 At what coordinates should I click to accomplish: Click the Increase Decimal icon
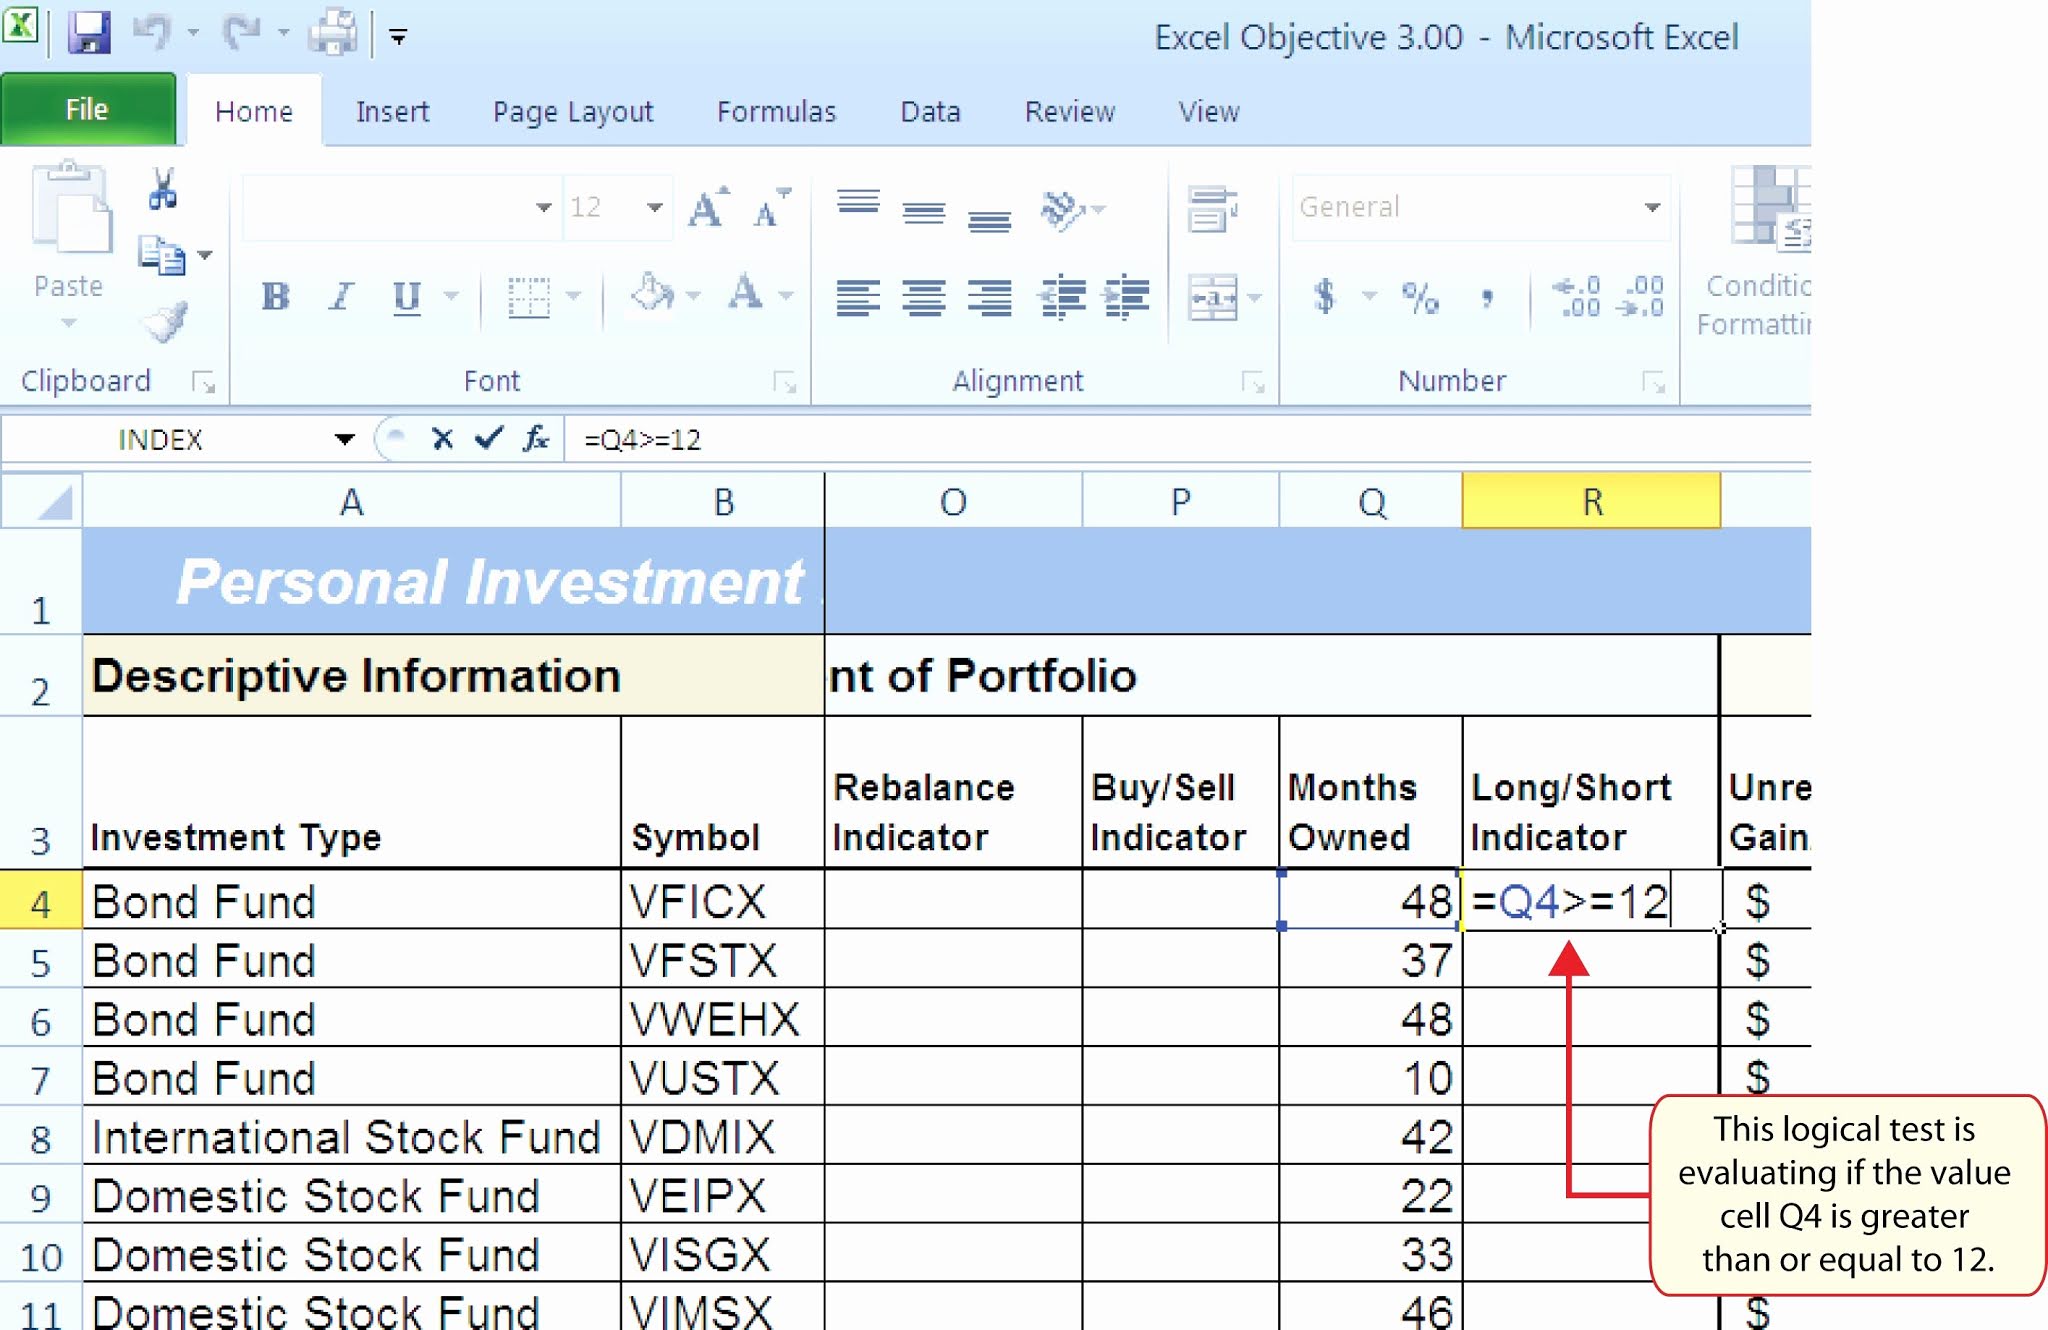point(1576,296)
